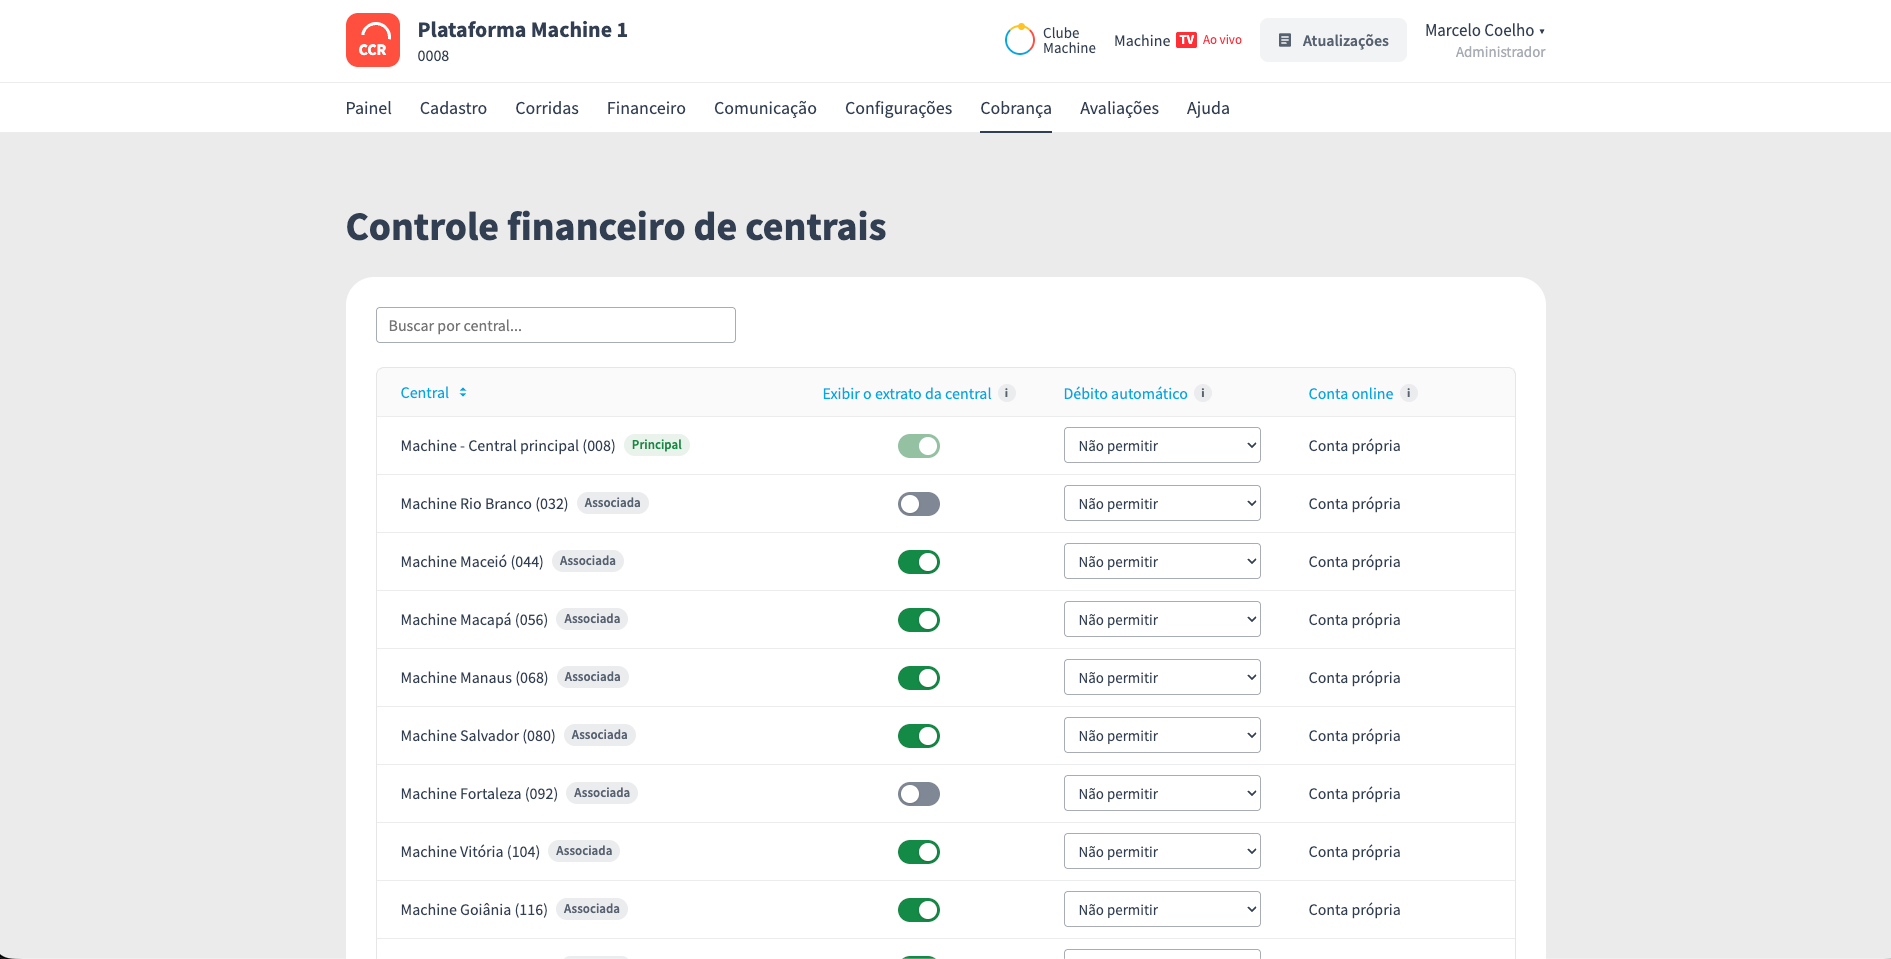Click Principal badge on Central principal row

tap(657, 445)
